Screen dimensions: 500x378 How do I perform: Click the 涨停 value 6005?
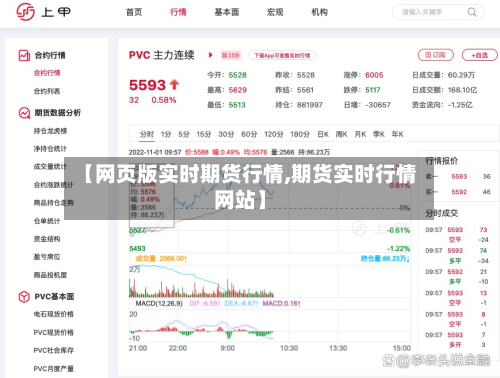[374, 75]
